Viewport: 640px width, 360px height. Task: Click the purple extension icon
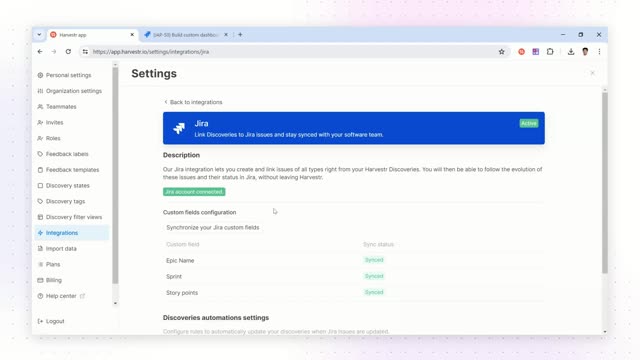pyautogui.click(x=536, y=52)
